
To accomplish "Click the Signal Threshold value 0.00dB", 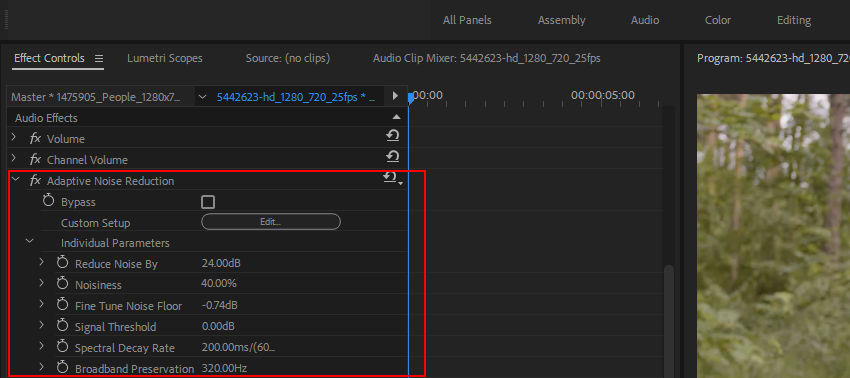I will [218, 326].
